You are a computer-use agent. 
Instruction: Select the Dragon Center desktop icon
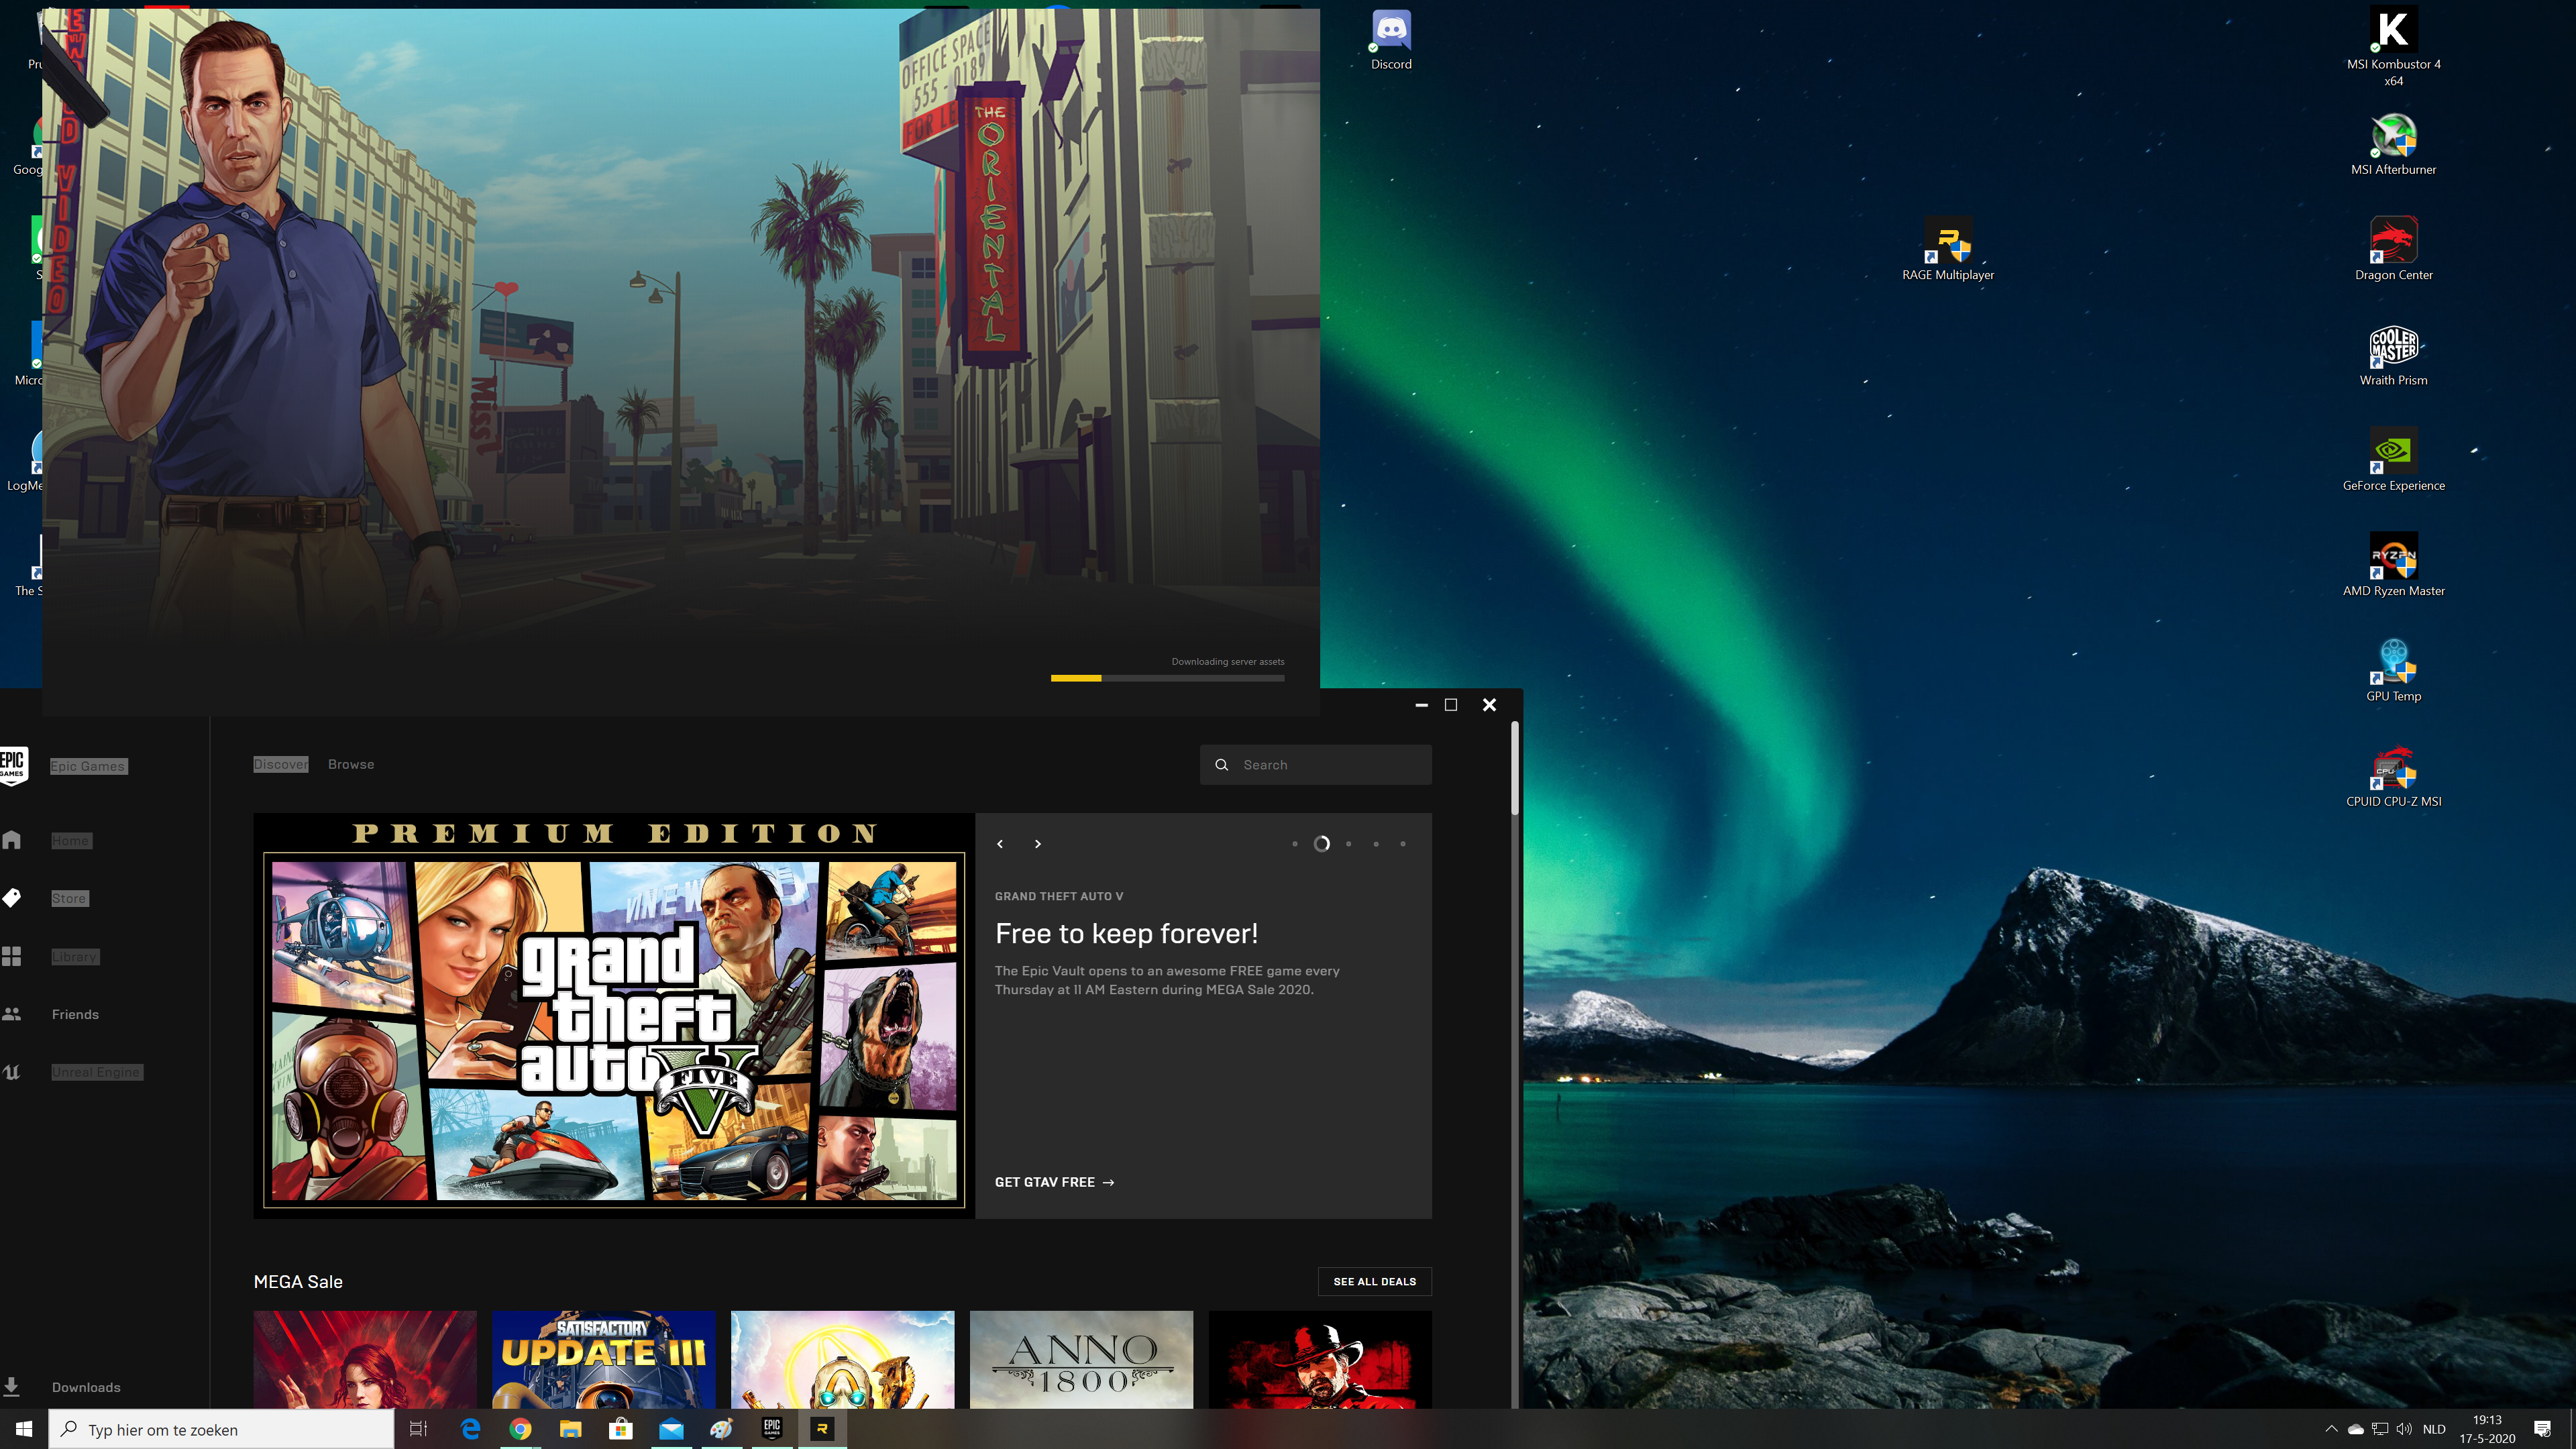(x=2393, y=250)
